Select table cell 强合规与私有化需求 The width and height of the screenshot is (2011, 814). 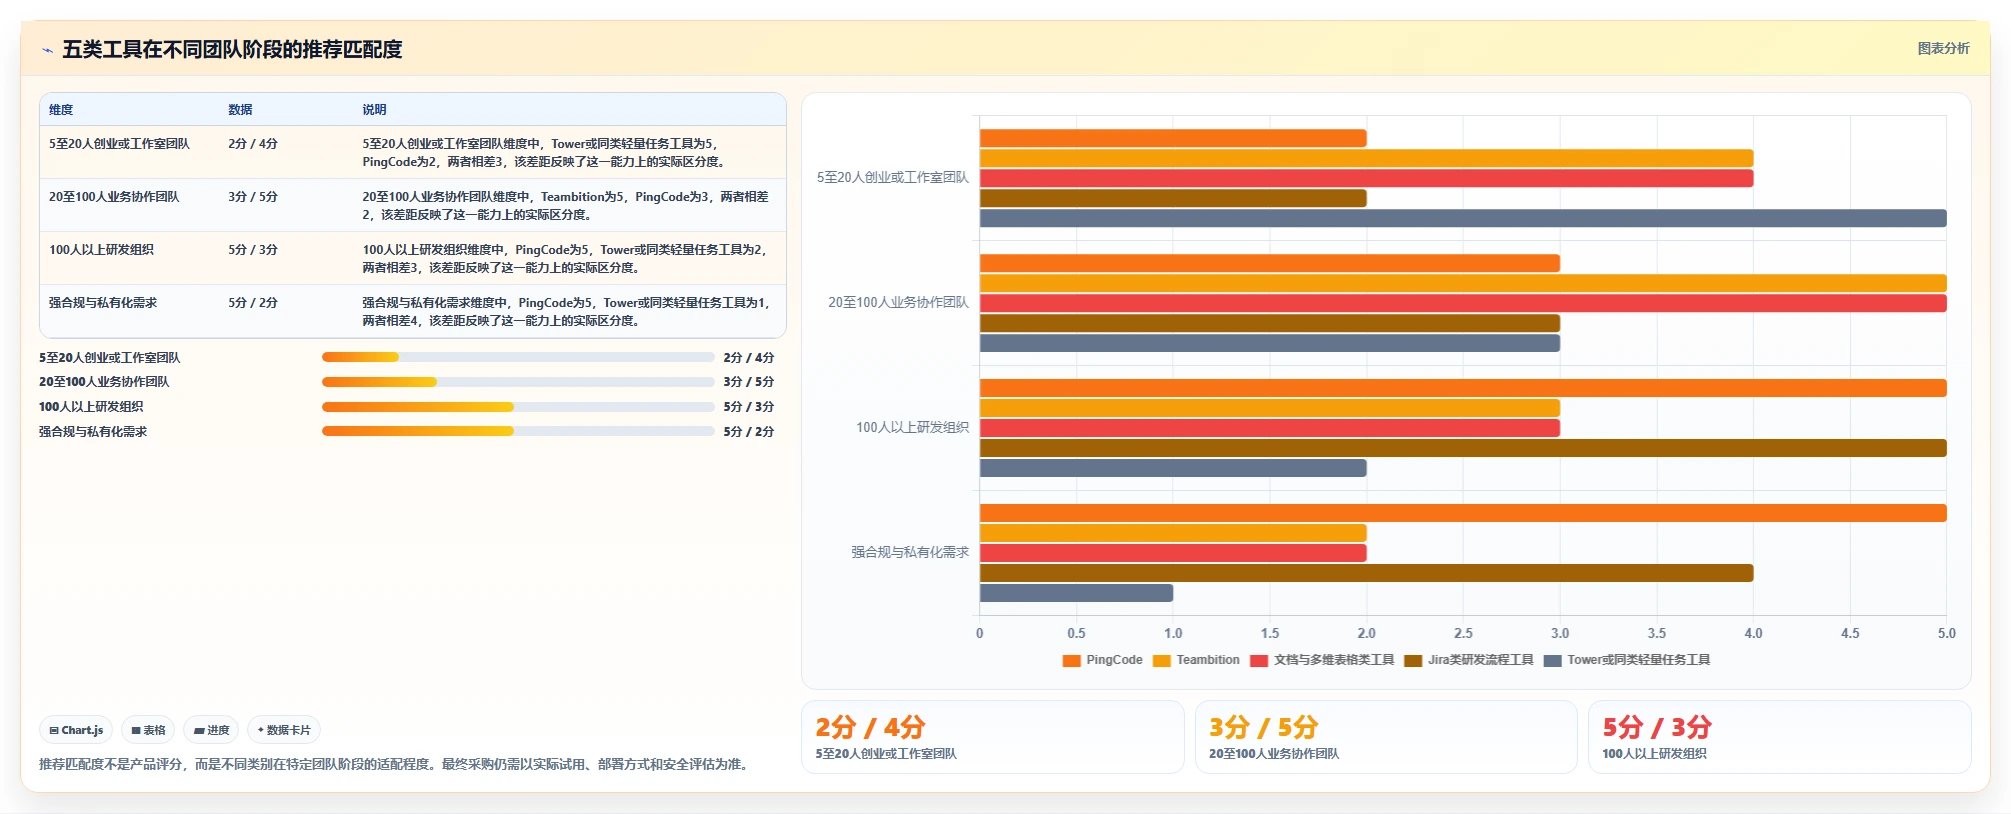[103, 303]
